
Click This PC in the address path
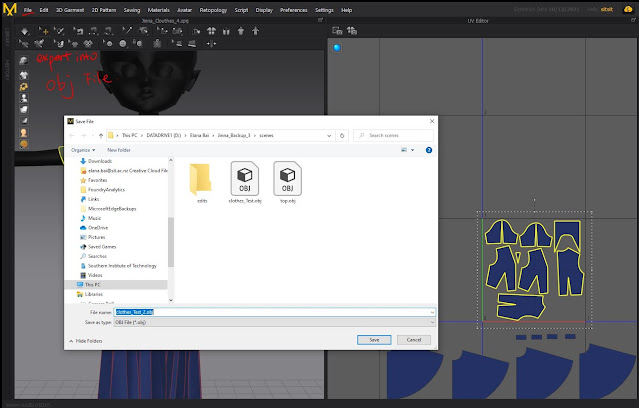tap(130, 135)
